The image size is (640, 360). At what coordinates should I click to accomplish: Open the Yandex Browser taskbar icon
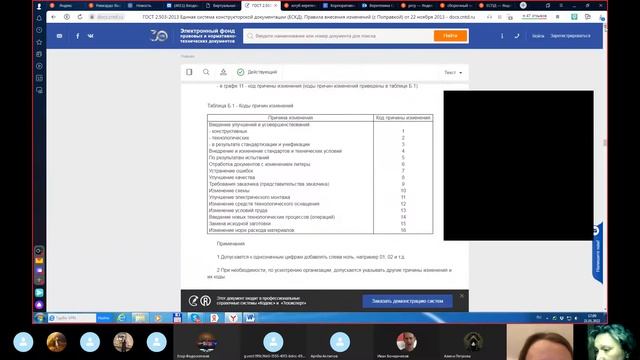point(233,318)
